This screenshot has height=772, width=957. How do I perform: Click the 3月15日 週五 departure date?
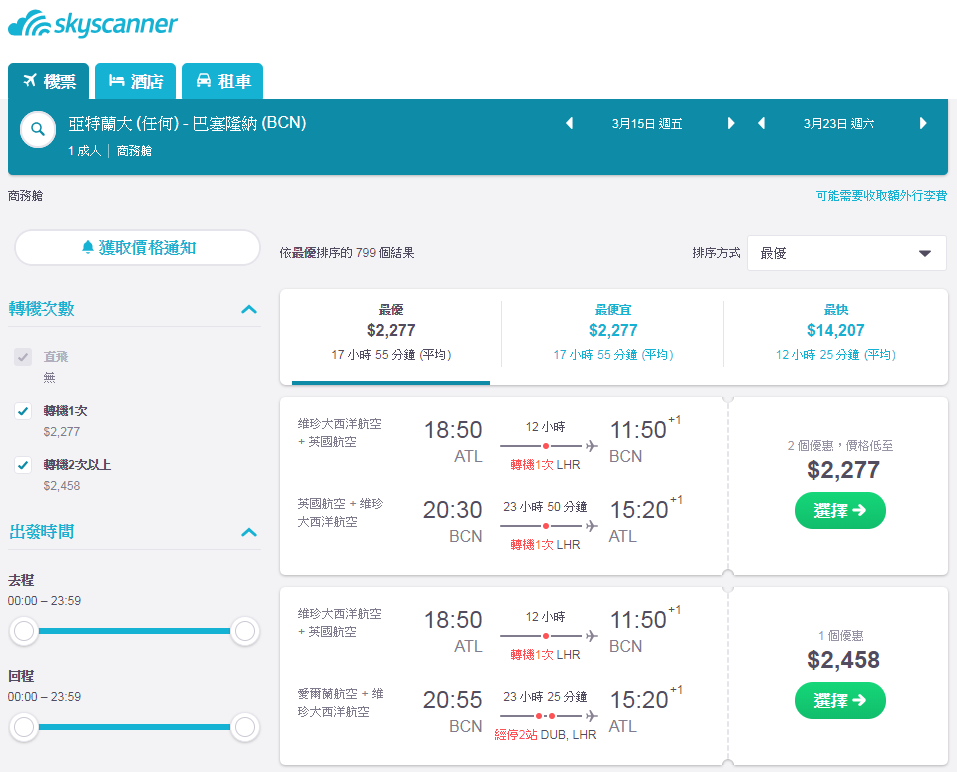(x=647, y=124)
